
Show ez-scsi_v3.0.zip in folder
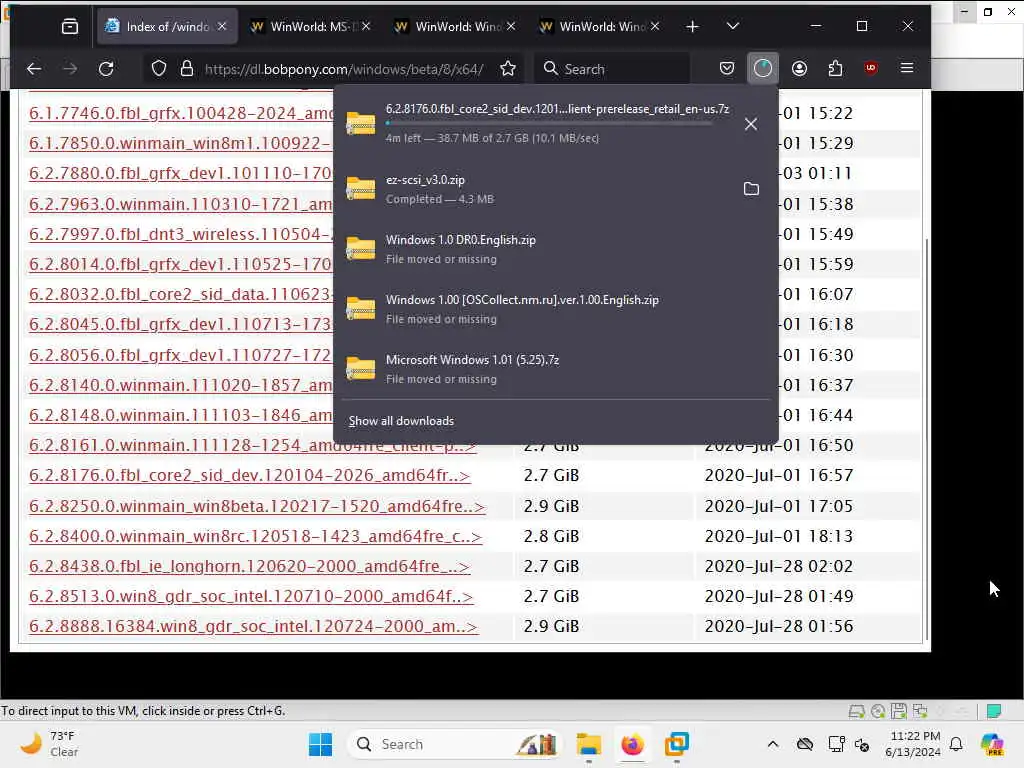(751, 189)
